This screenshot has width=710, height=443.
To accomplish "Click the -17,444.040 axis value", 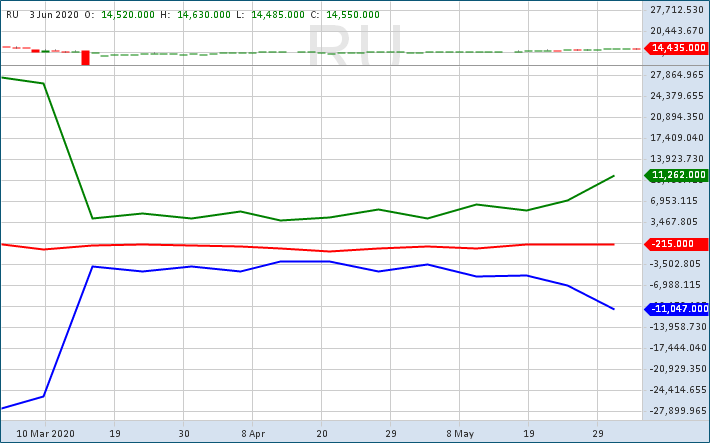I will tap(677, 347).
